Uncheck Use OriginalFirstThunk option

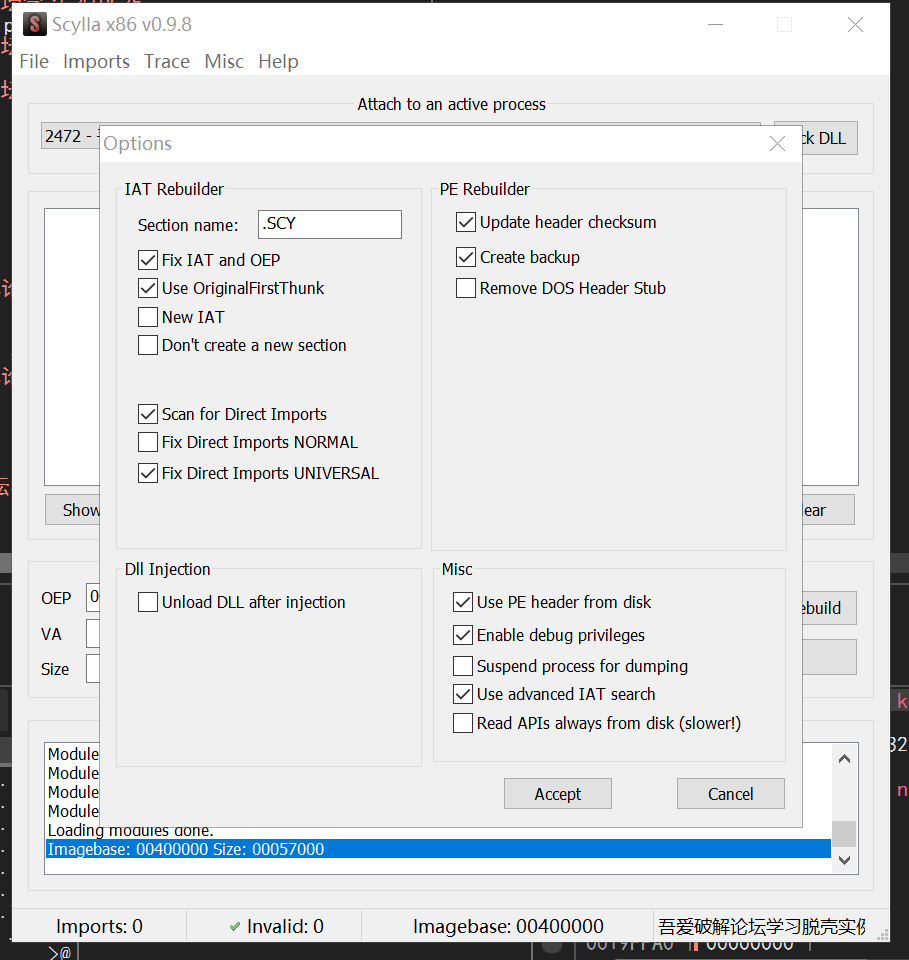(148, 288)
